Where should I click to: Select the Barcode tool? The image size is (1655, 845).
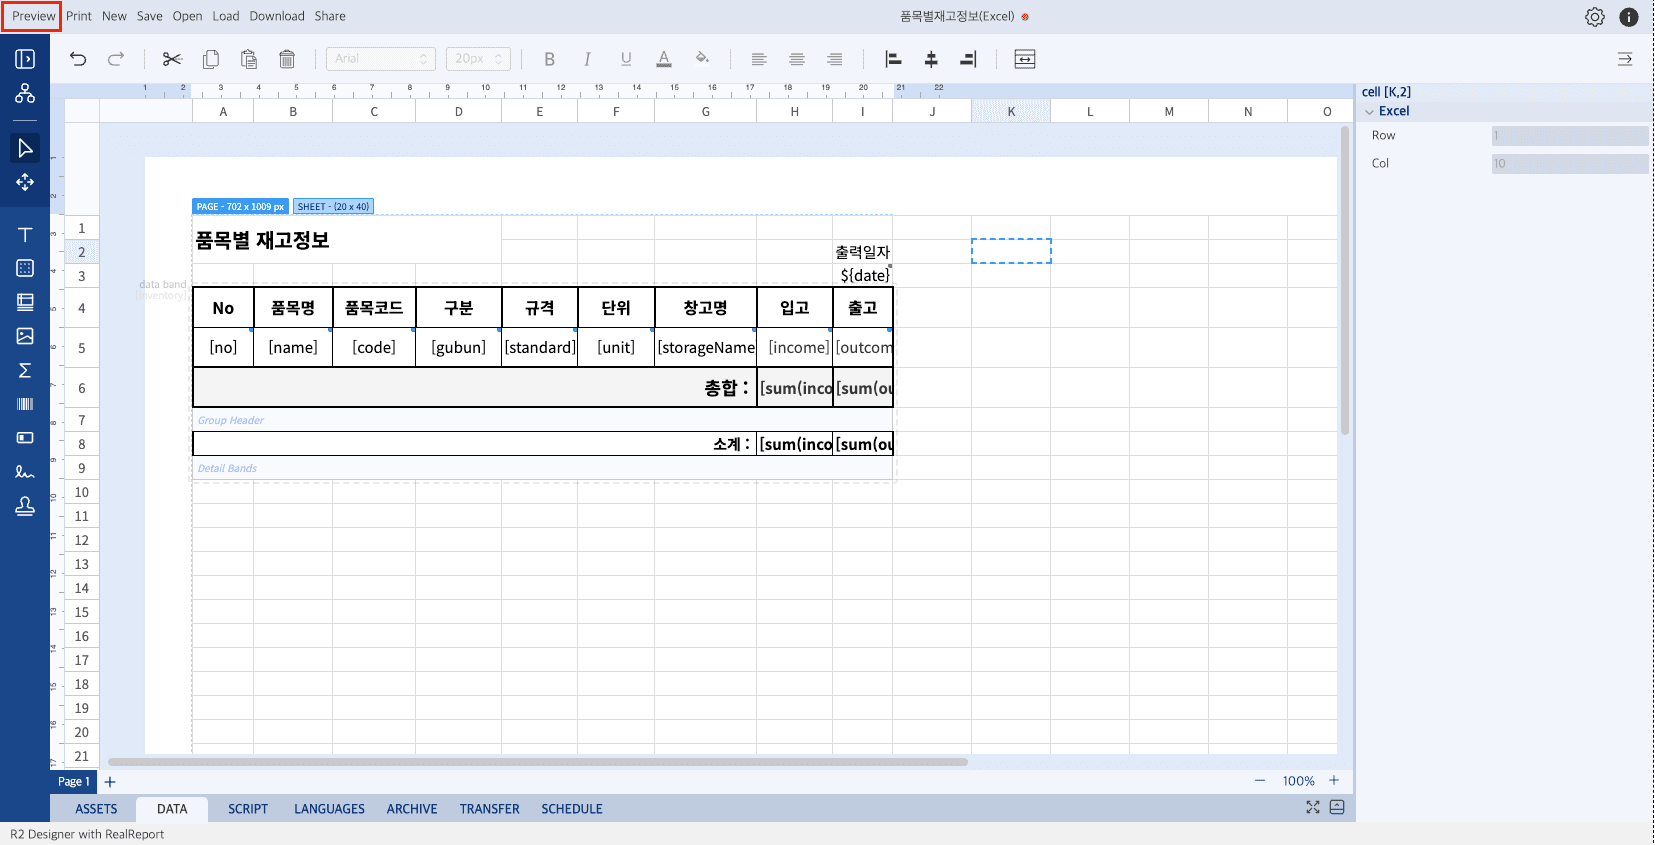(25, 404)
